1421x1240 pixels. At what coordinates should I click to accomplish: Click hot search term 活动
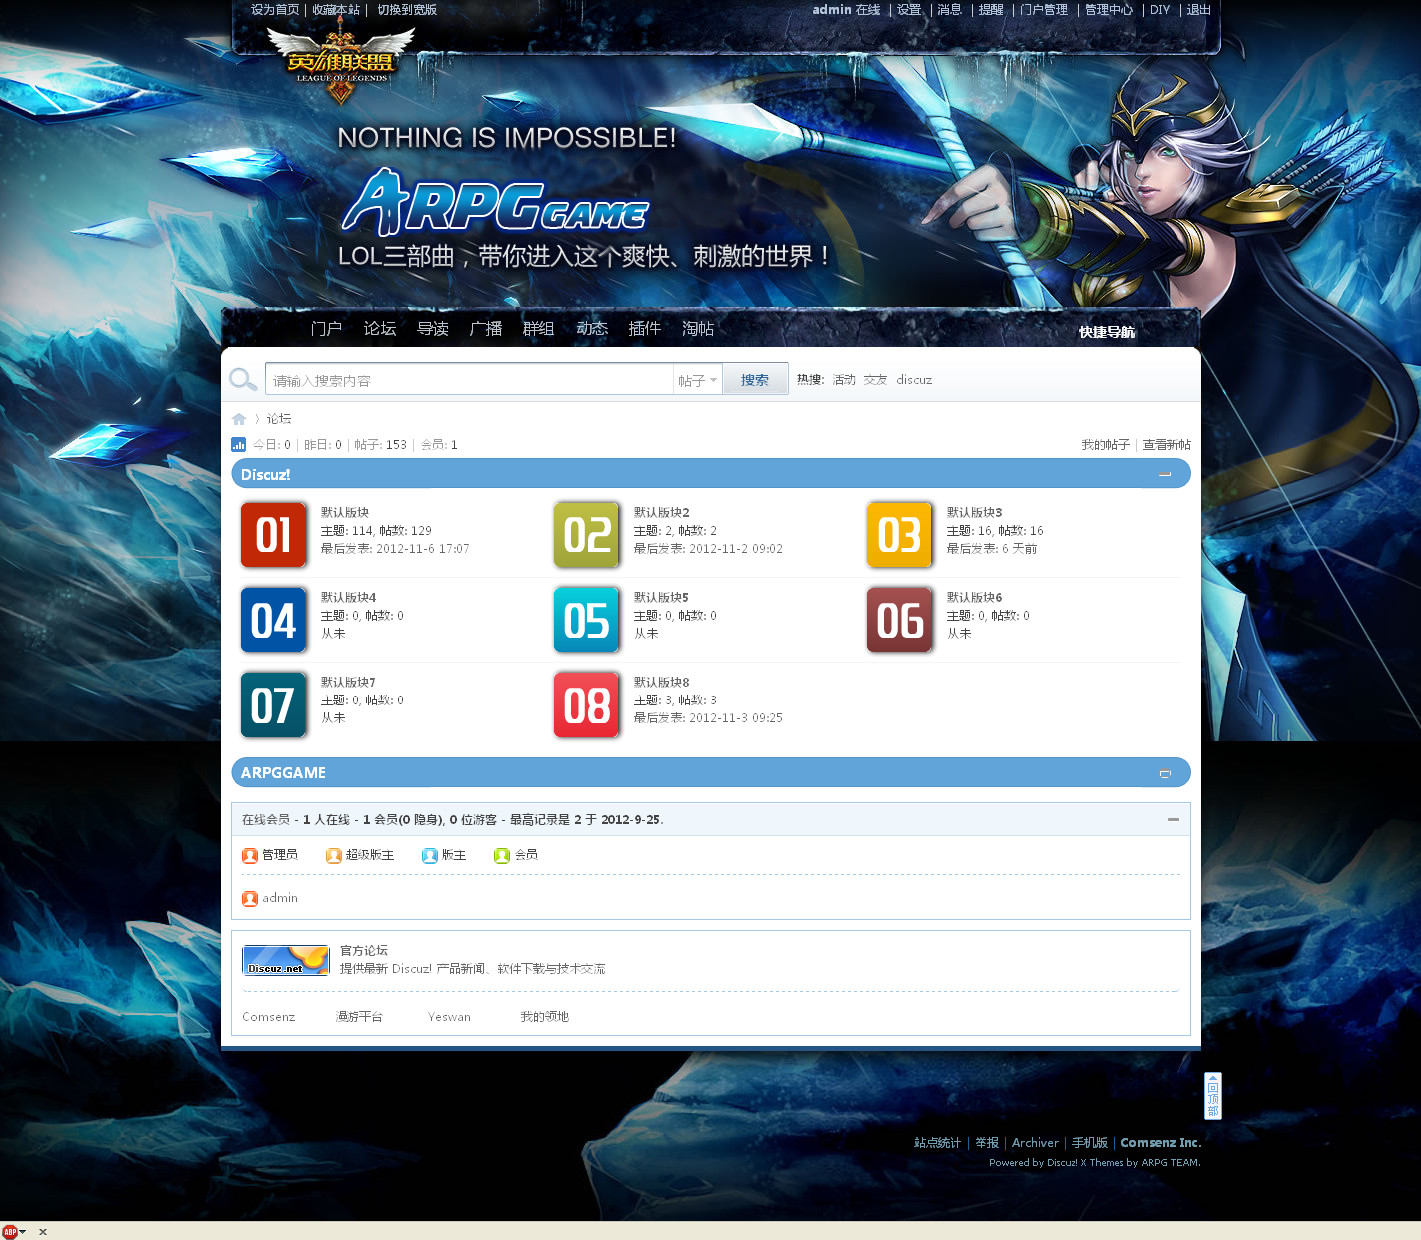tap(844, 380)
